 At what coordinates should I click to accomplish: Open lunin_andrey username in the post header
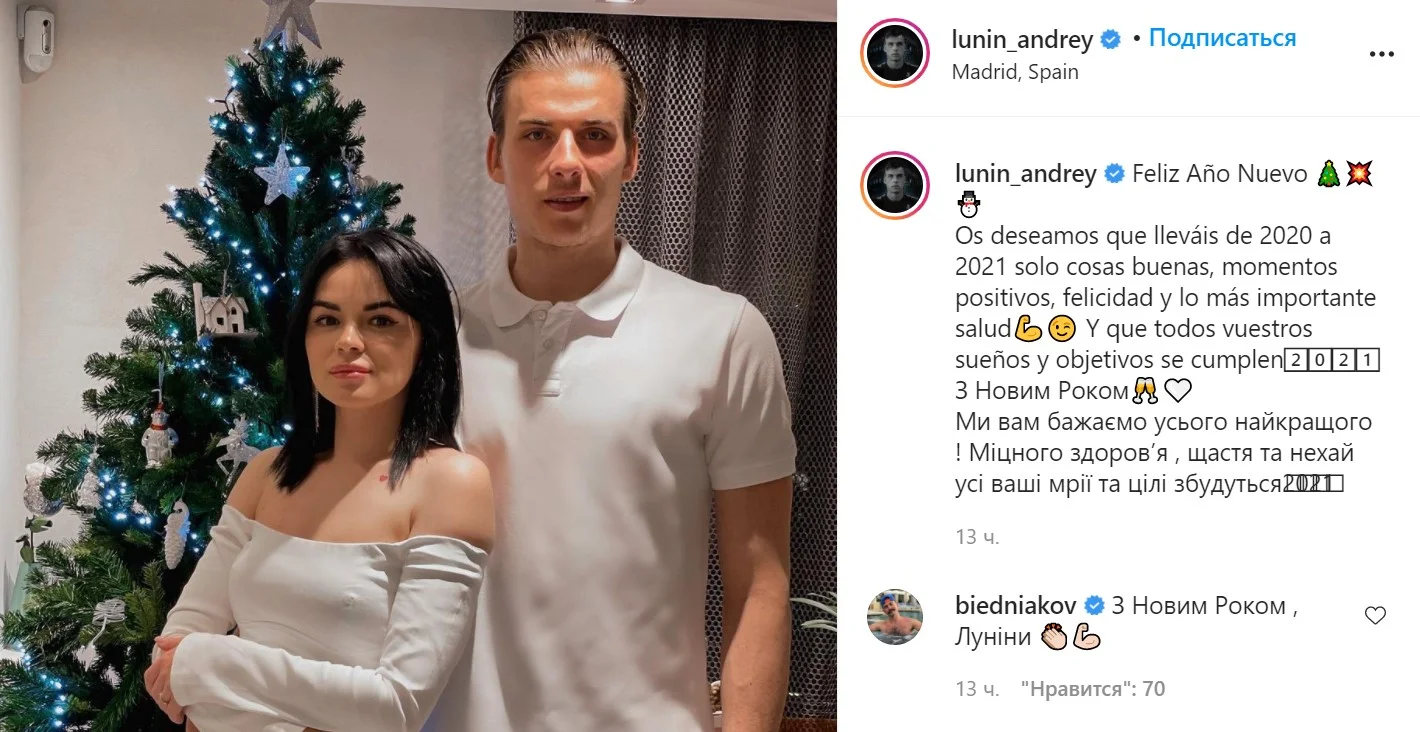1024,39
